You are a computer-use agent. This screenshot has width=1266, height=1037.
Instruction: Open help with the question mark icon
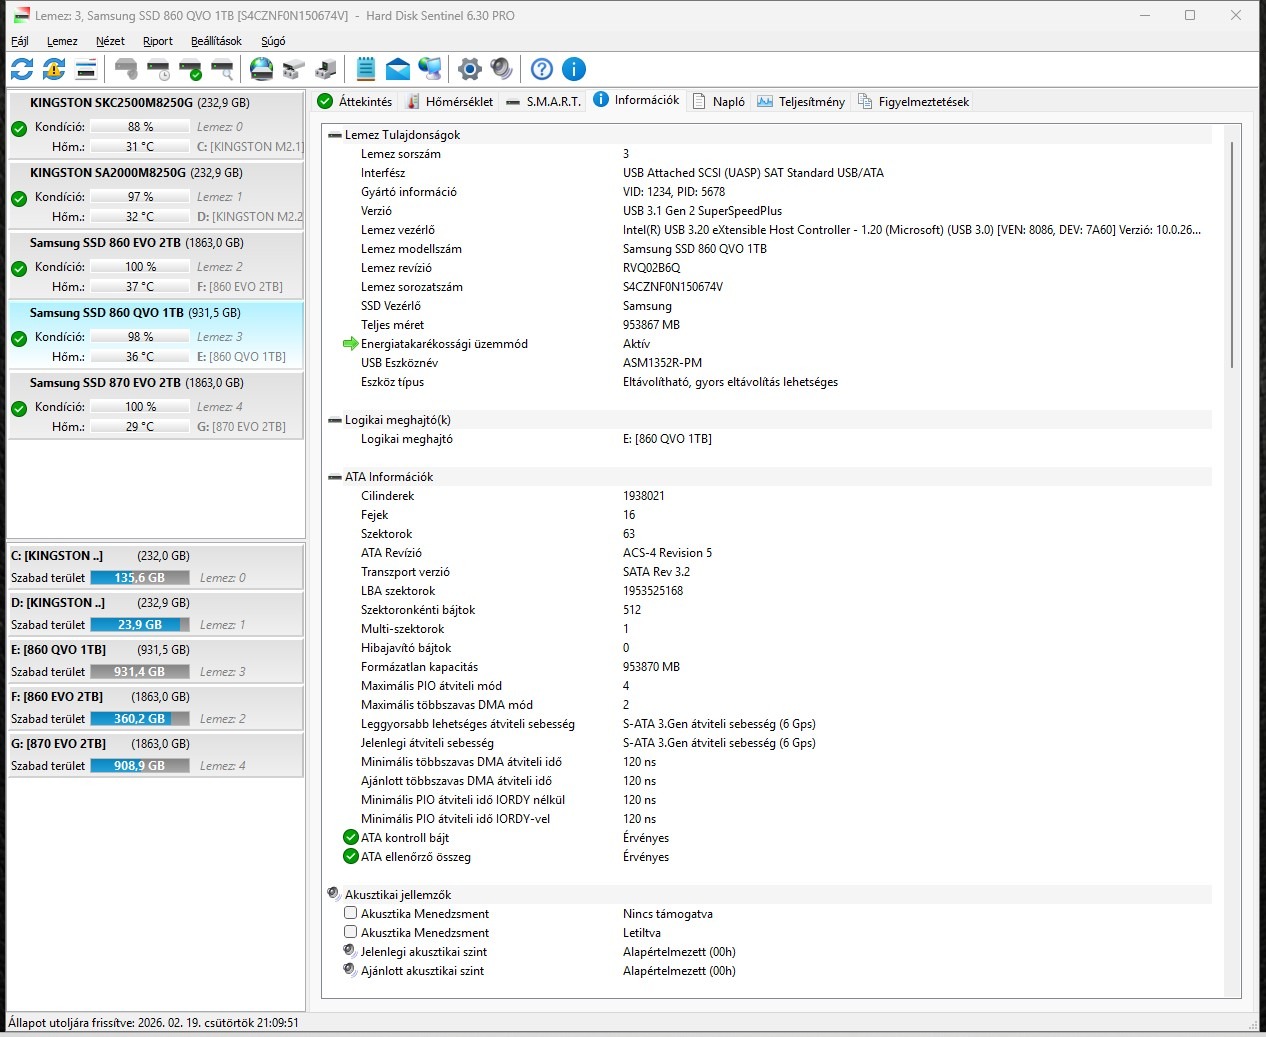(541, 69)
